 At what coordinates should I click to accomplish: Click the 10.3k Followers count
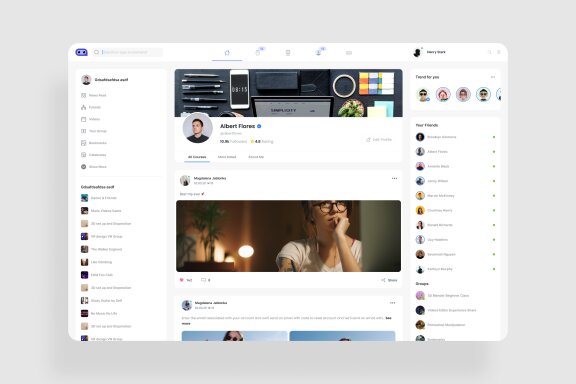[x=233, y=141]
